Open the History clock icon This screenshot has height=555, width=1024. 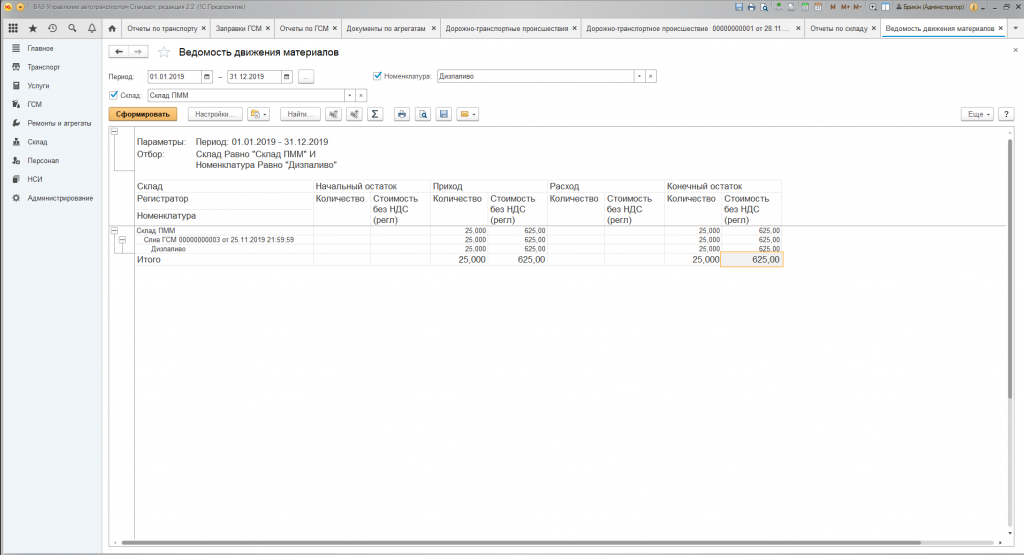(52, 29)
